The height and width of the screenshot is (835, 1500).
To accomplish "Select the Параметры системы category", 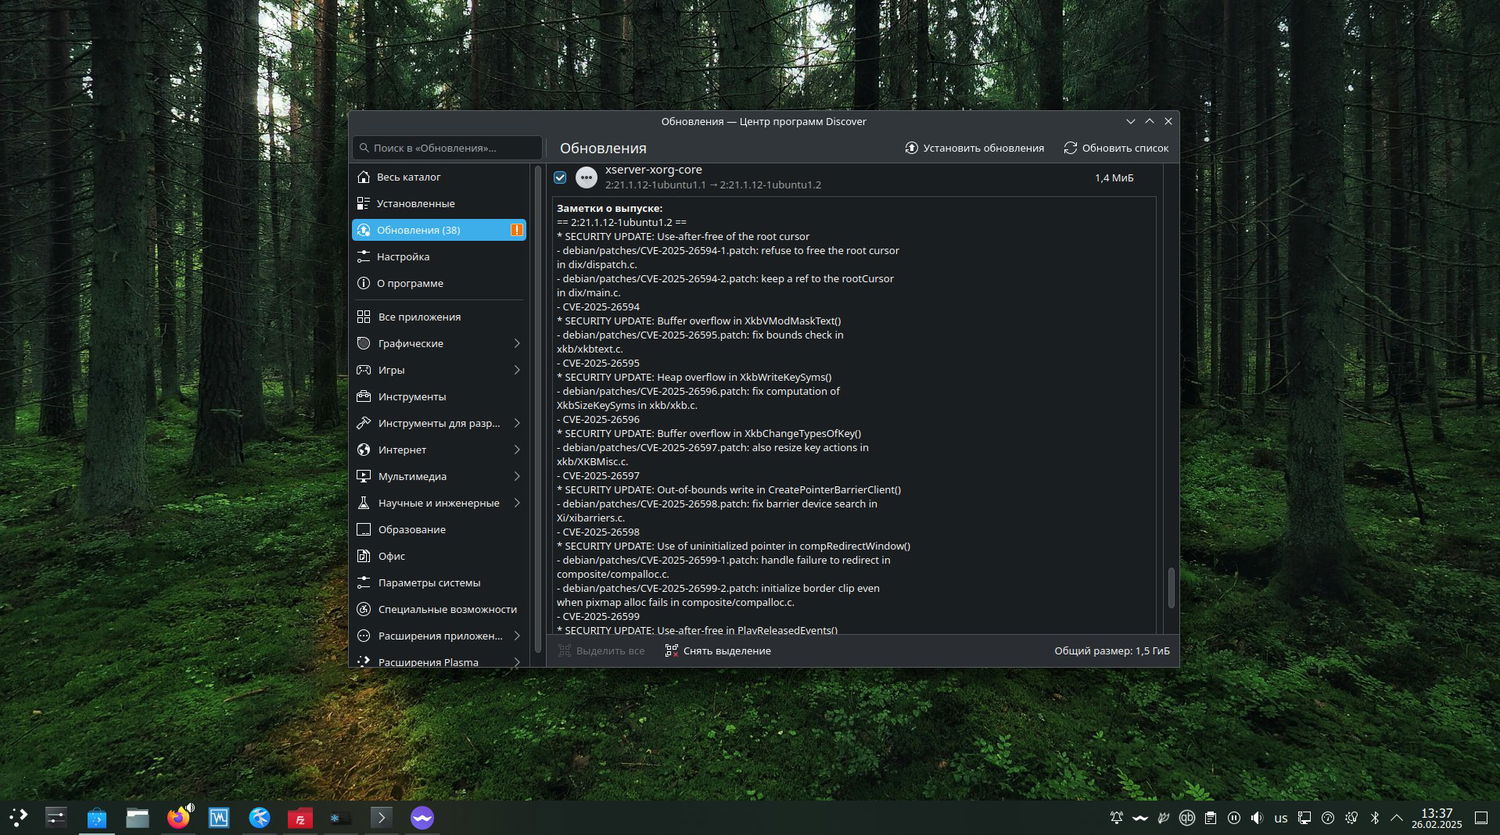I will tap(439, 583).
